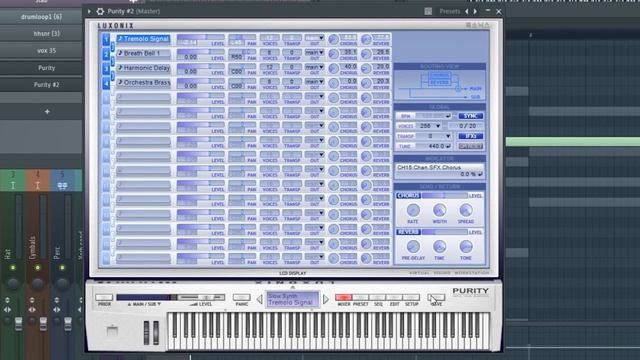This screenshot has width=640, height=360.
Task: Switch to the Seq page
Action: coord(378,298)
